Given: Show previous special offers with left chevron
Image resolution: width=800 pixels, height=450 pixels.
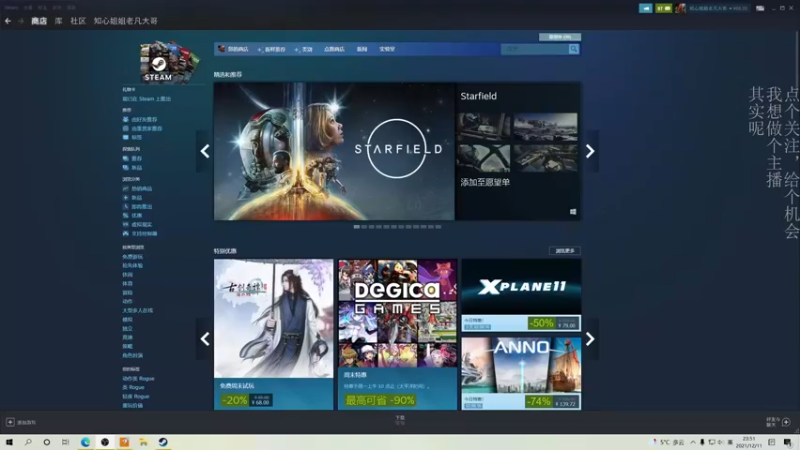Looking at the screenshot, I should [205, 339].
